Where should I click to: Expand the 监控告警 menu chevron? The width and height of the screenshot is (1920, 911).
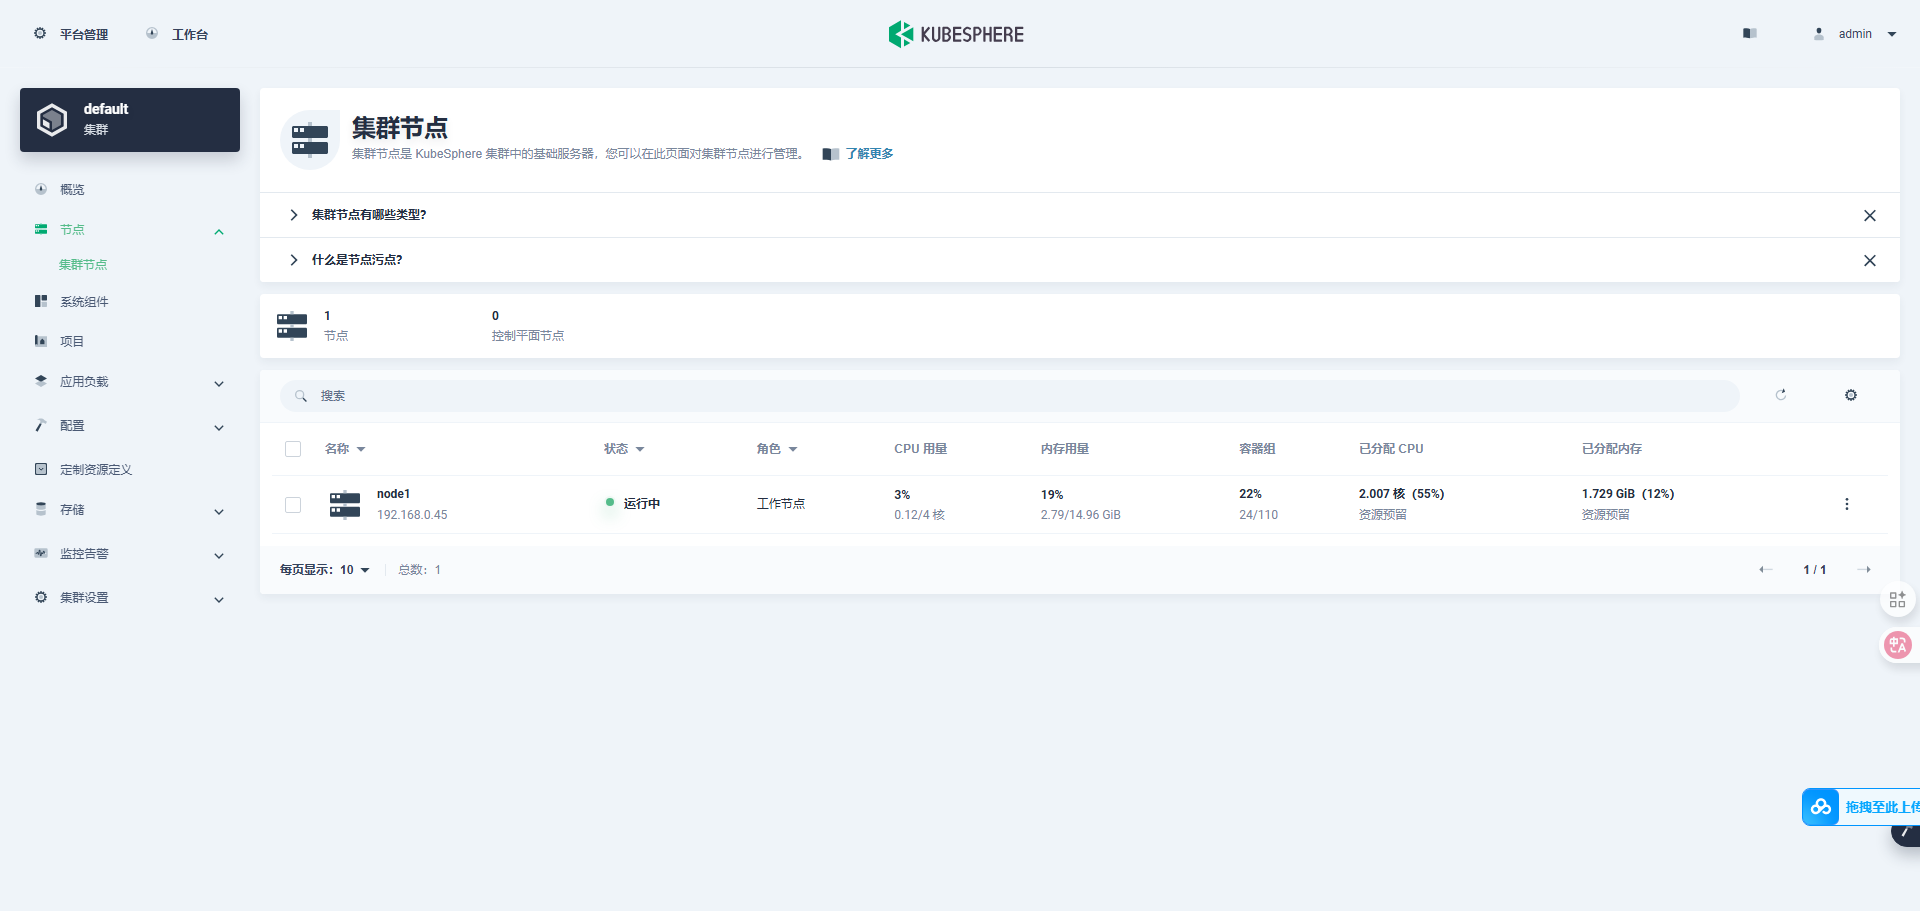[219, 556]
